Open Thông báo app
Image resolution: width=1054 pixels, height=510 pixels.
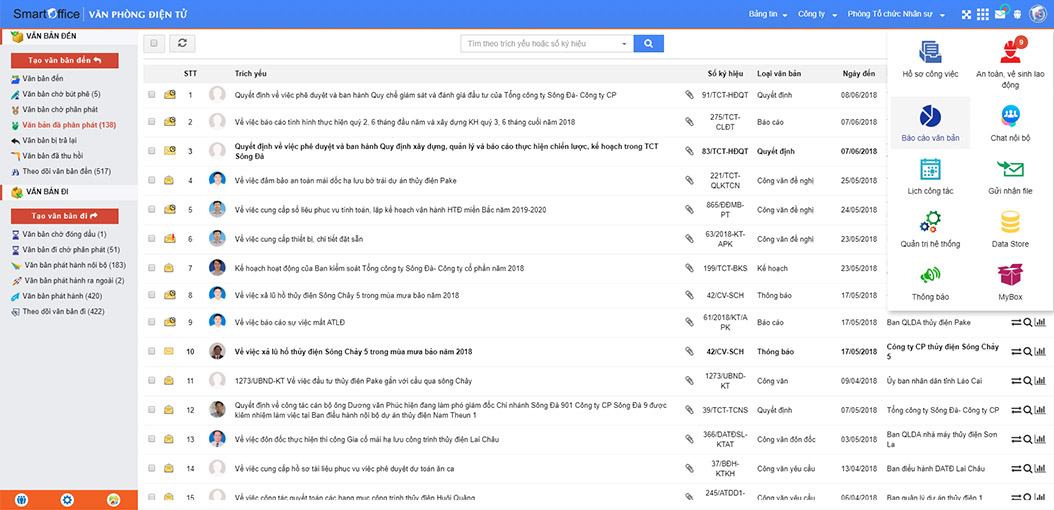(930, 282)
